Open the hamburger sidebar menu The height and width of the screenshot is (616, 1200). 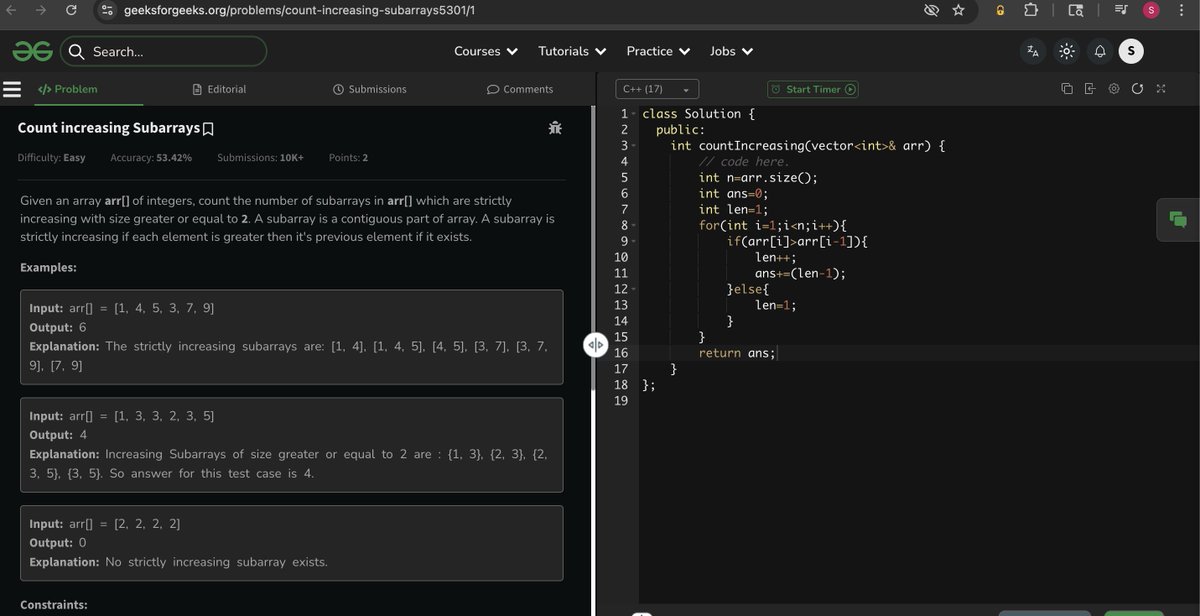click(12, 89)
